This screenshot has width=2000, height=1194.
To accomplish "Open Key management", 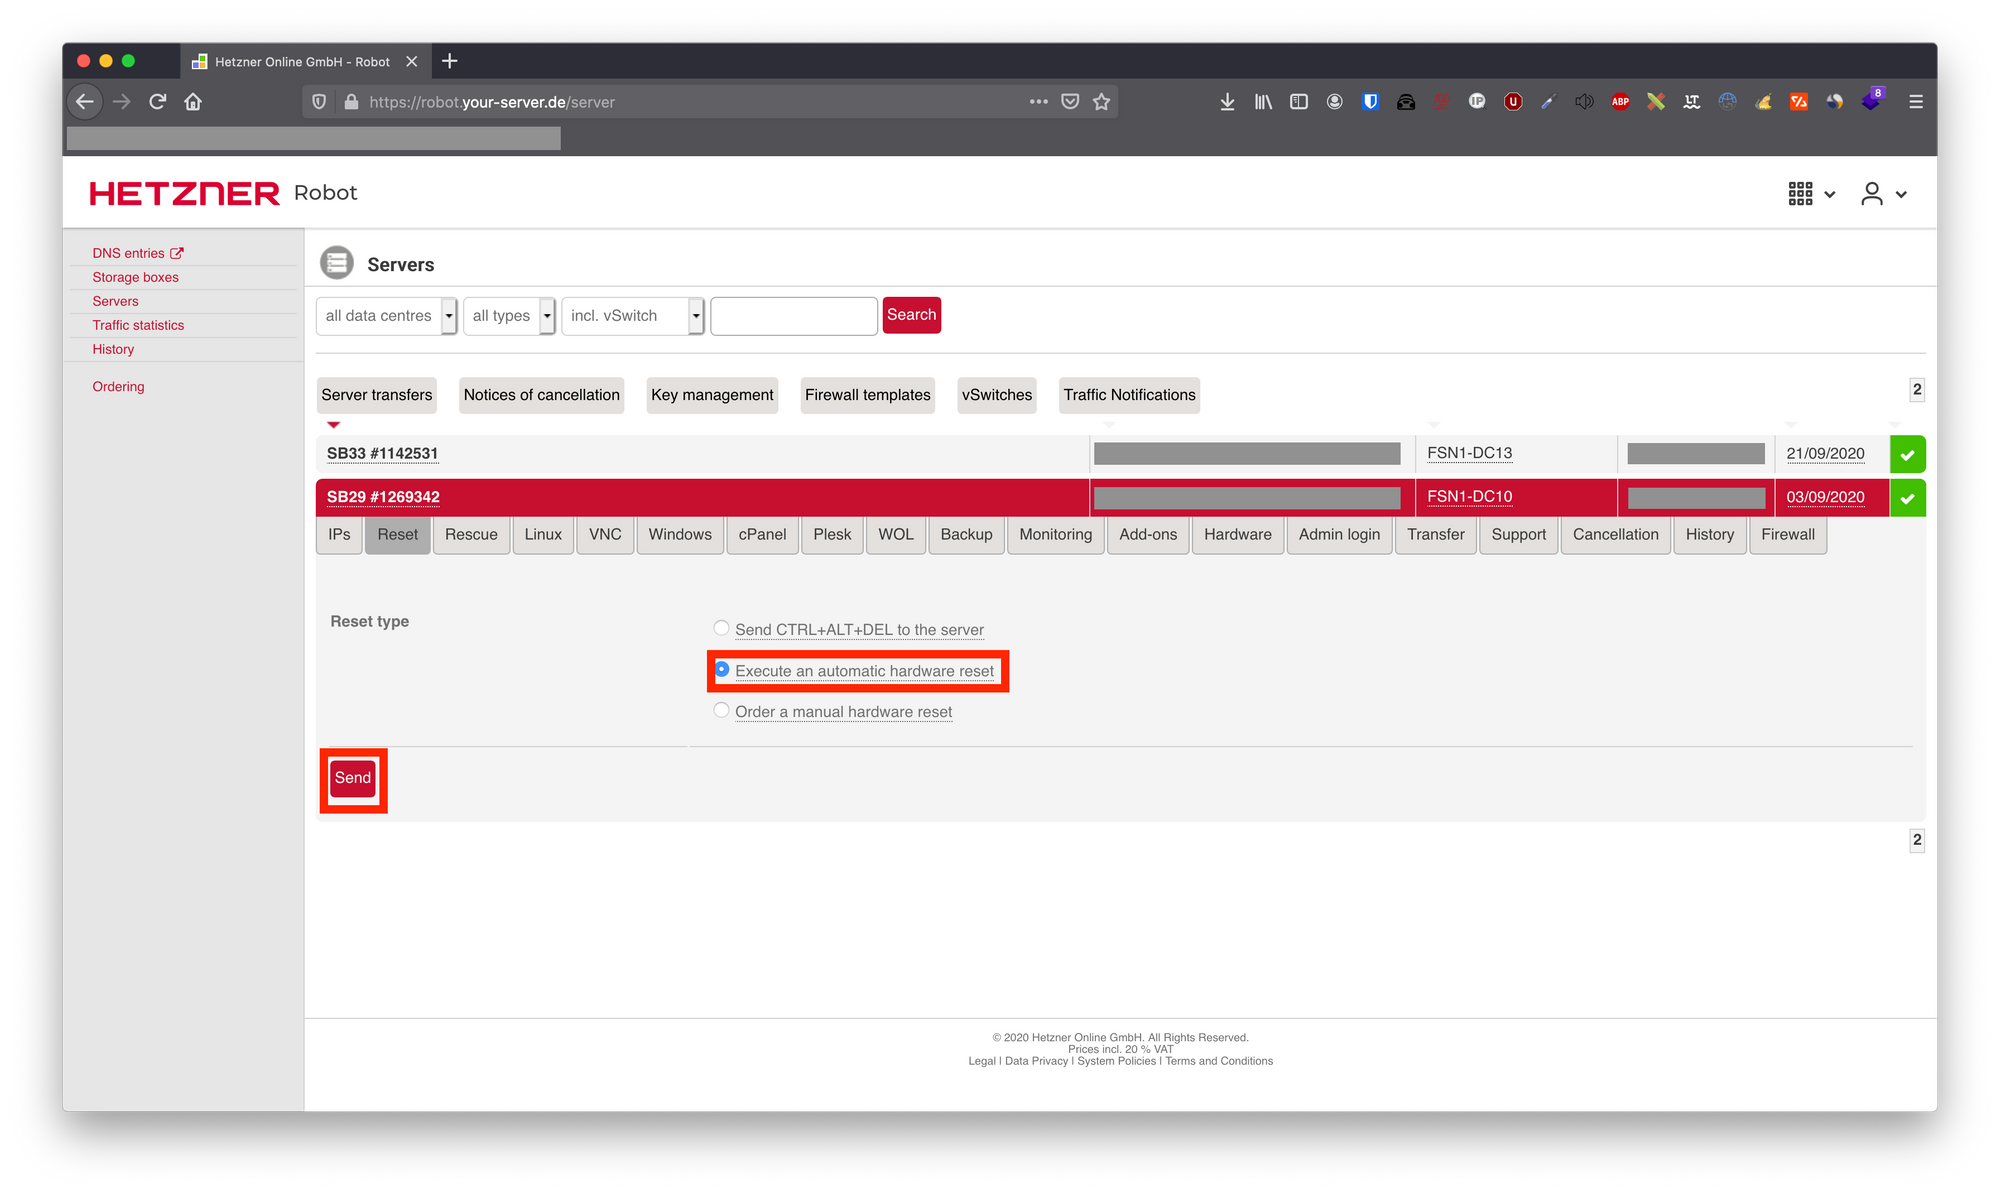I will pos(712,395).
